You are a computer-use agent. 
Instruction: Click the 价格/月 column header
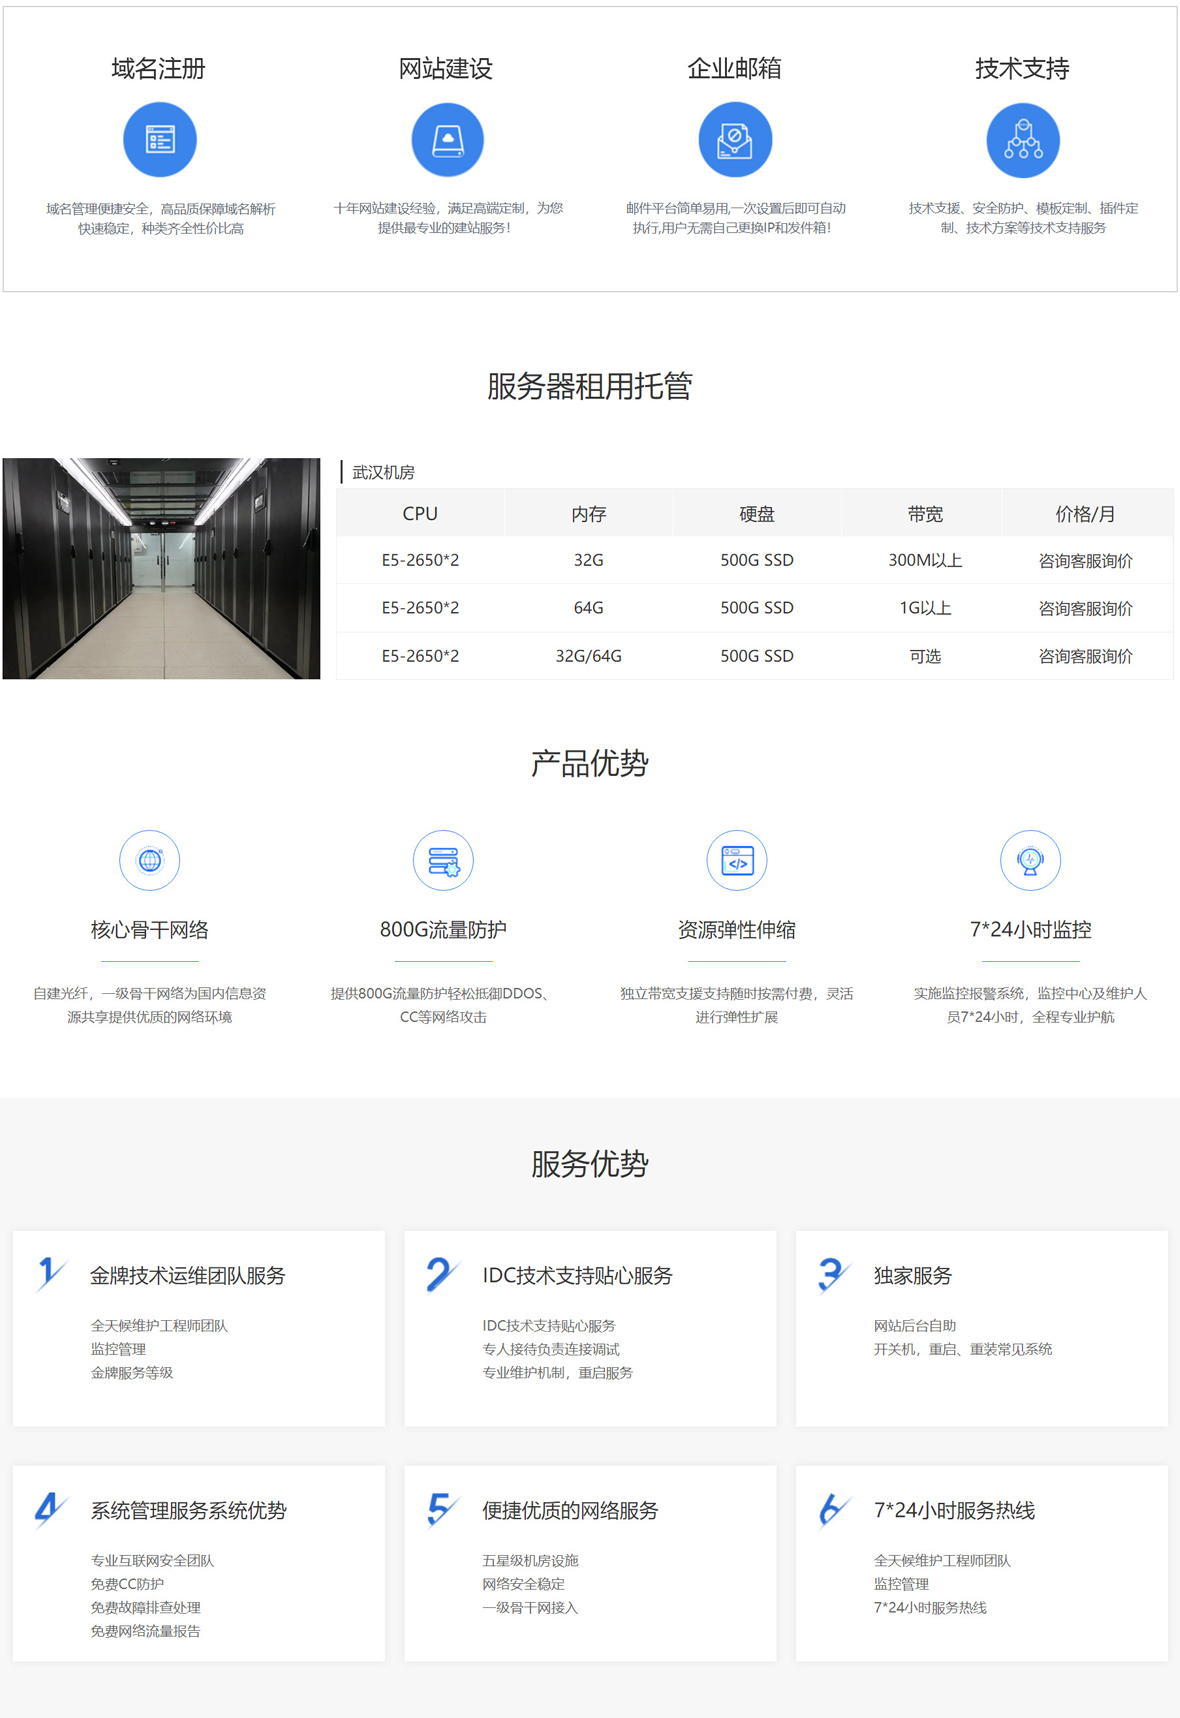tap(1085, 514)
